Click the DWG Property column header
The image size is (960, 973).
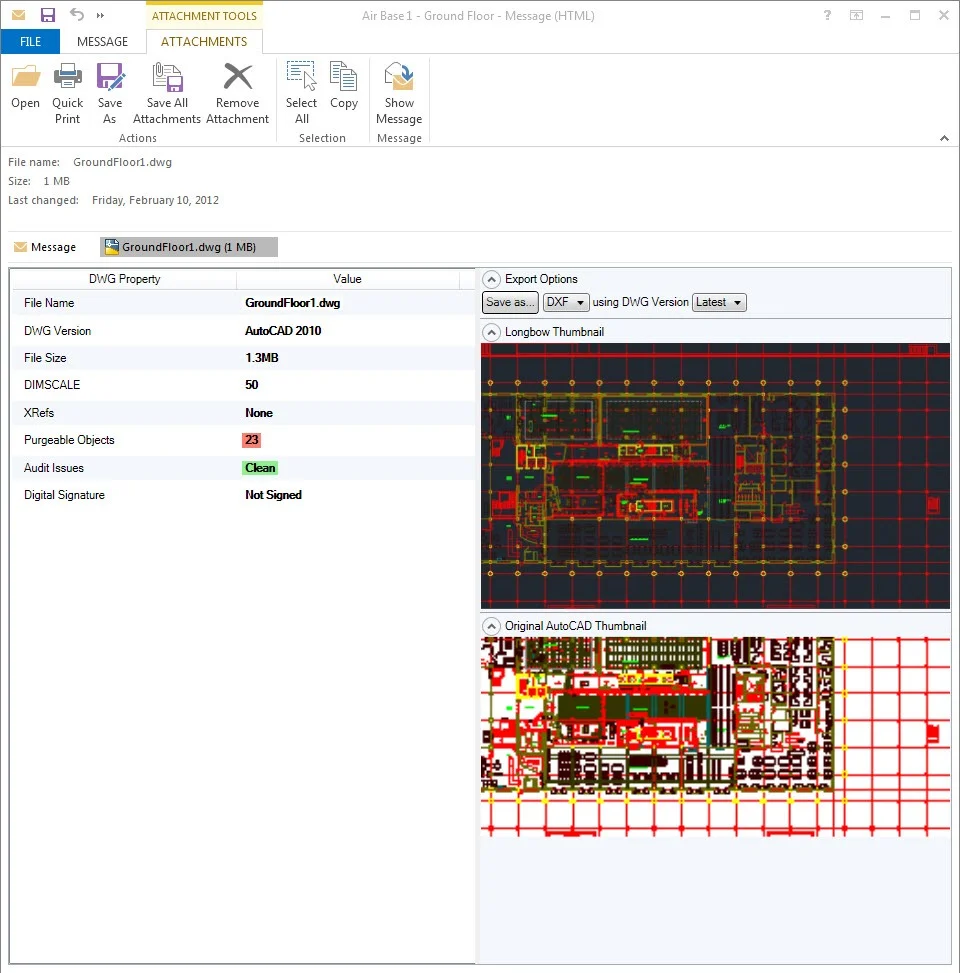[x=124, y=279]
